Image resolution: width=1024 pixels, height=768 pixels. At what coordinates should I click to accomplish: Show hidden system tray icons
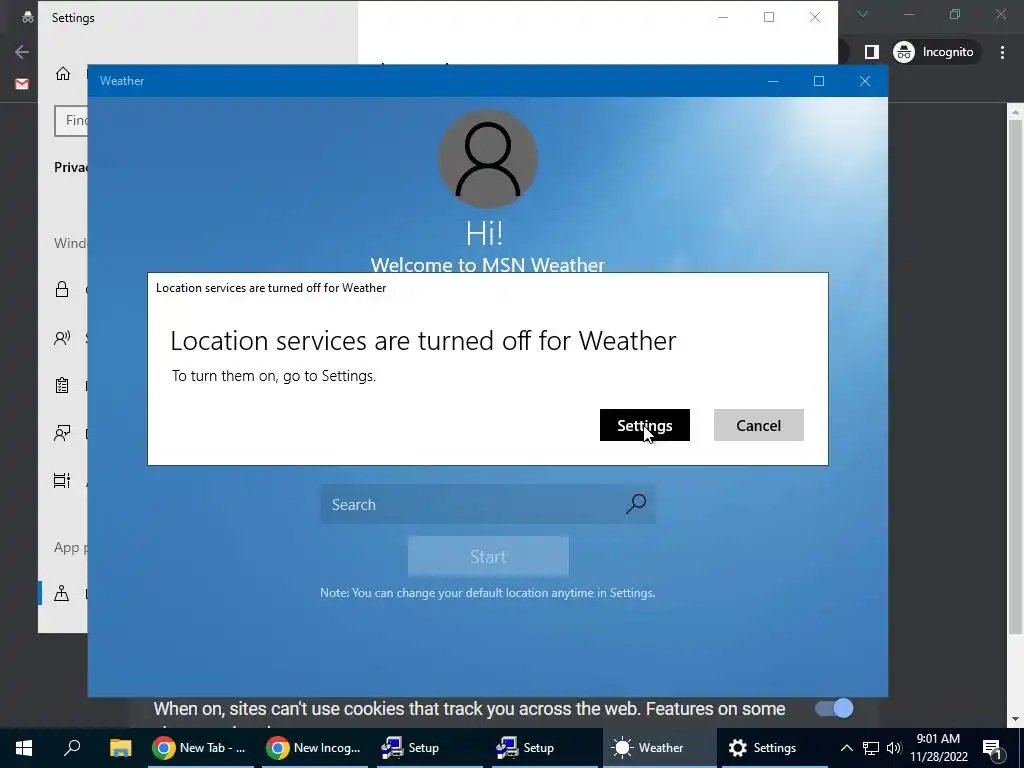pos(846,748)
